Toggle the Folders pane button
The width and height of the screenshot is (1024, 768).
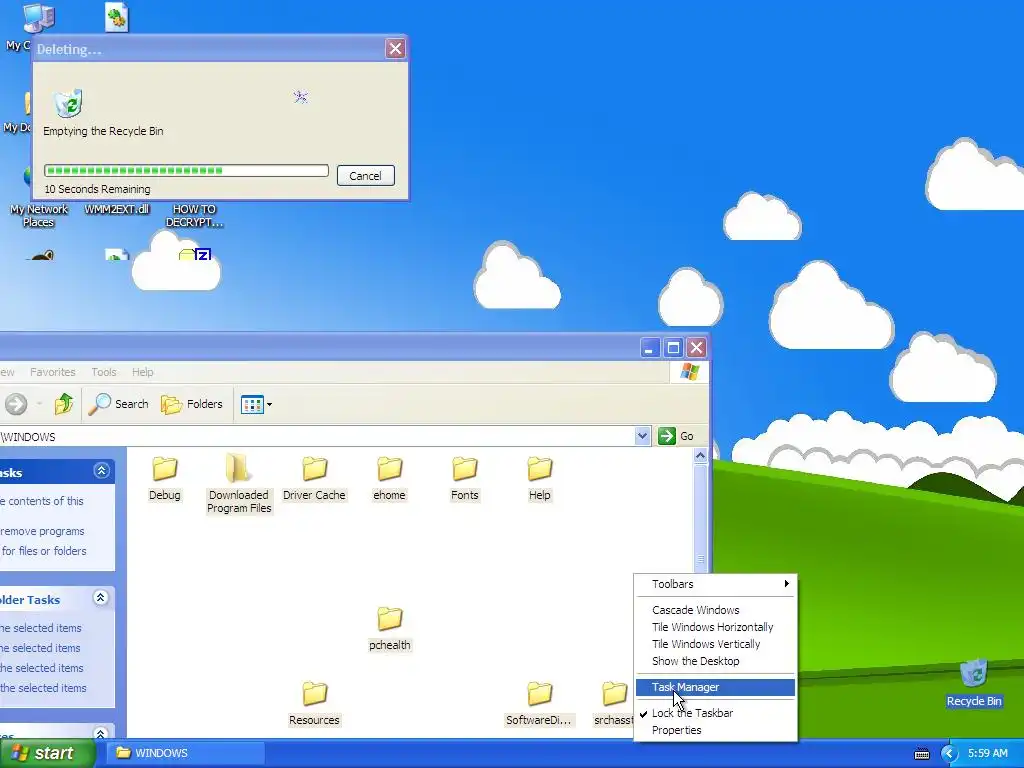coord(192,404)
